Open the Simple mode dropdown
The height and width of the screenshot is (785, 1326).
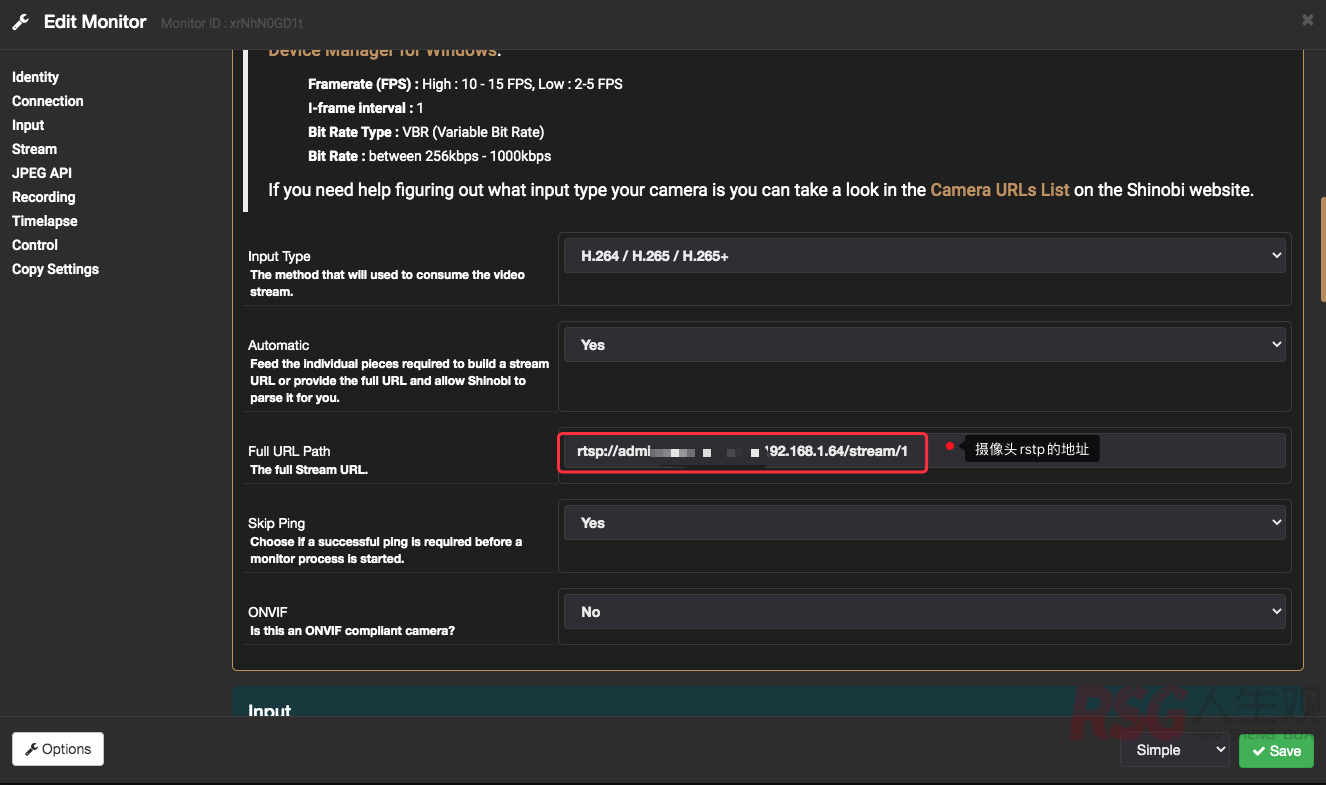coord(1175,750)
